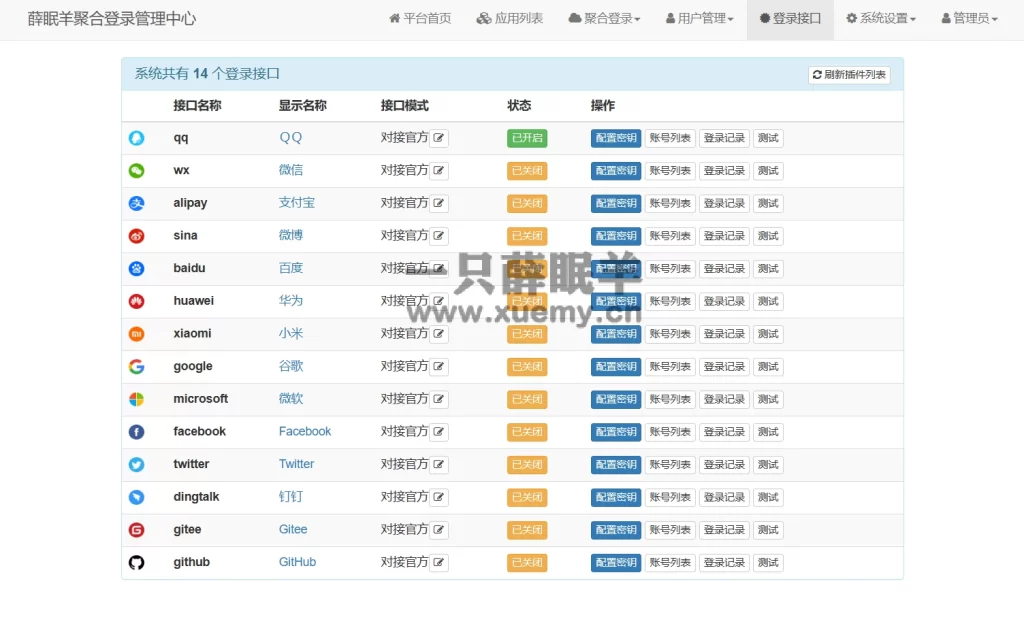Image resolution: width=1024 pixels, height=628 pixels.
Task: Click the Microsoft logo icon
Action: coord(136,399)
